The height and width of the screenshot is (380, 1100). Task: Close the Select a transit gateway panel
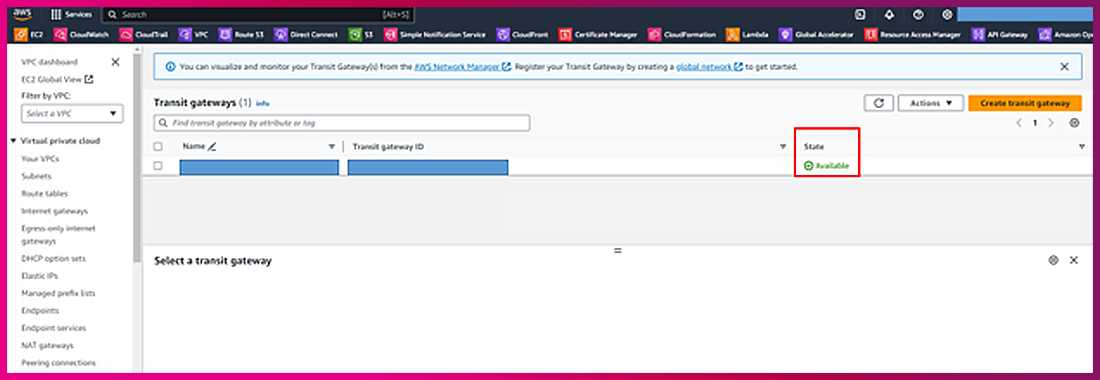click(1073, 260)
